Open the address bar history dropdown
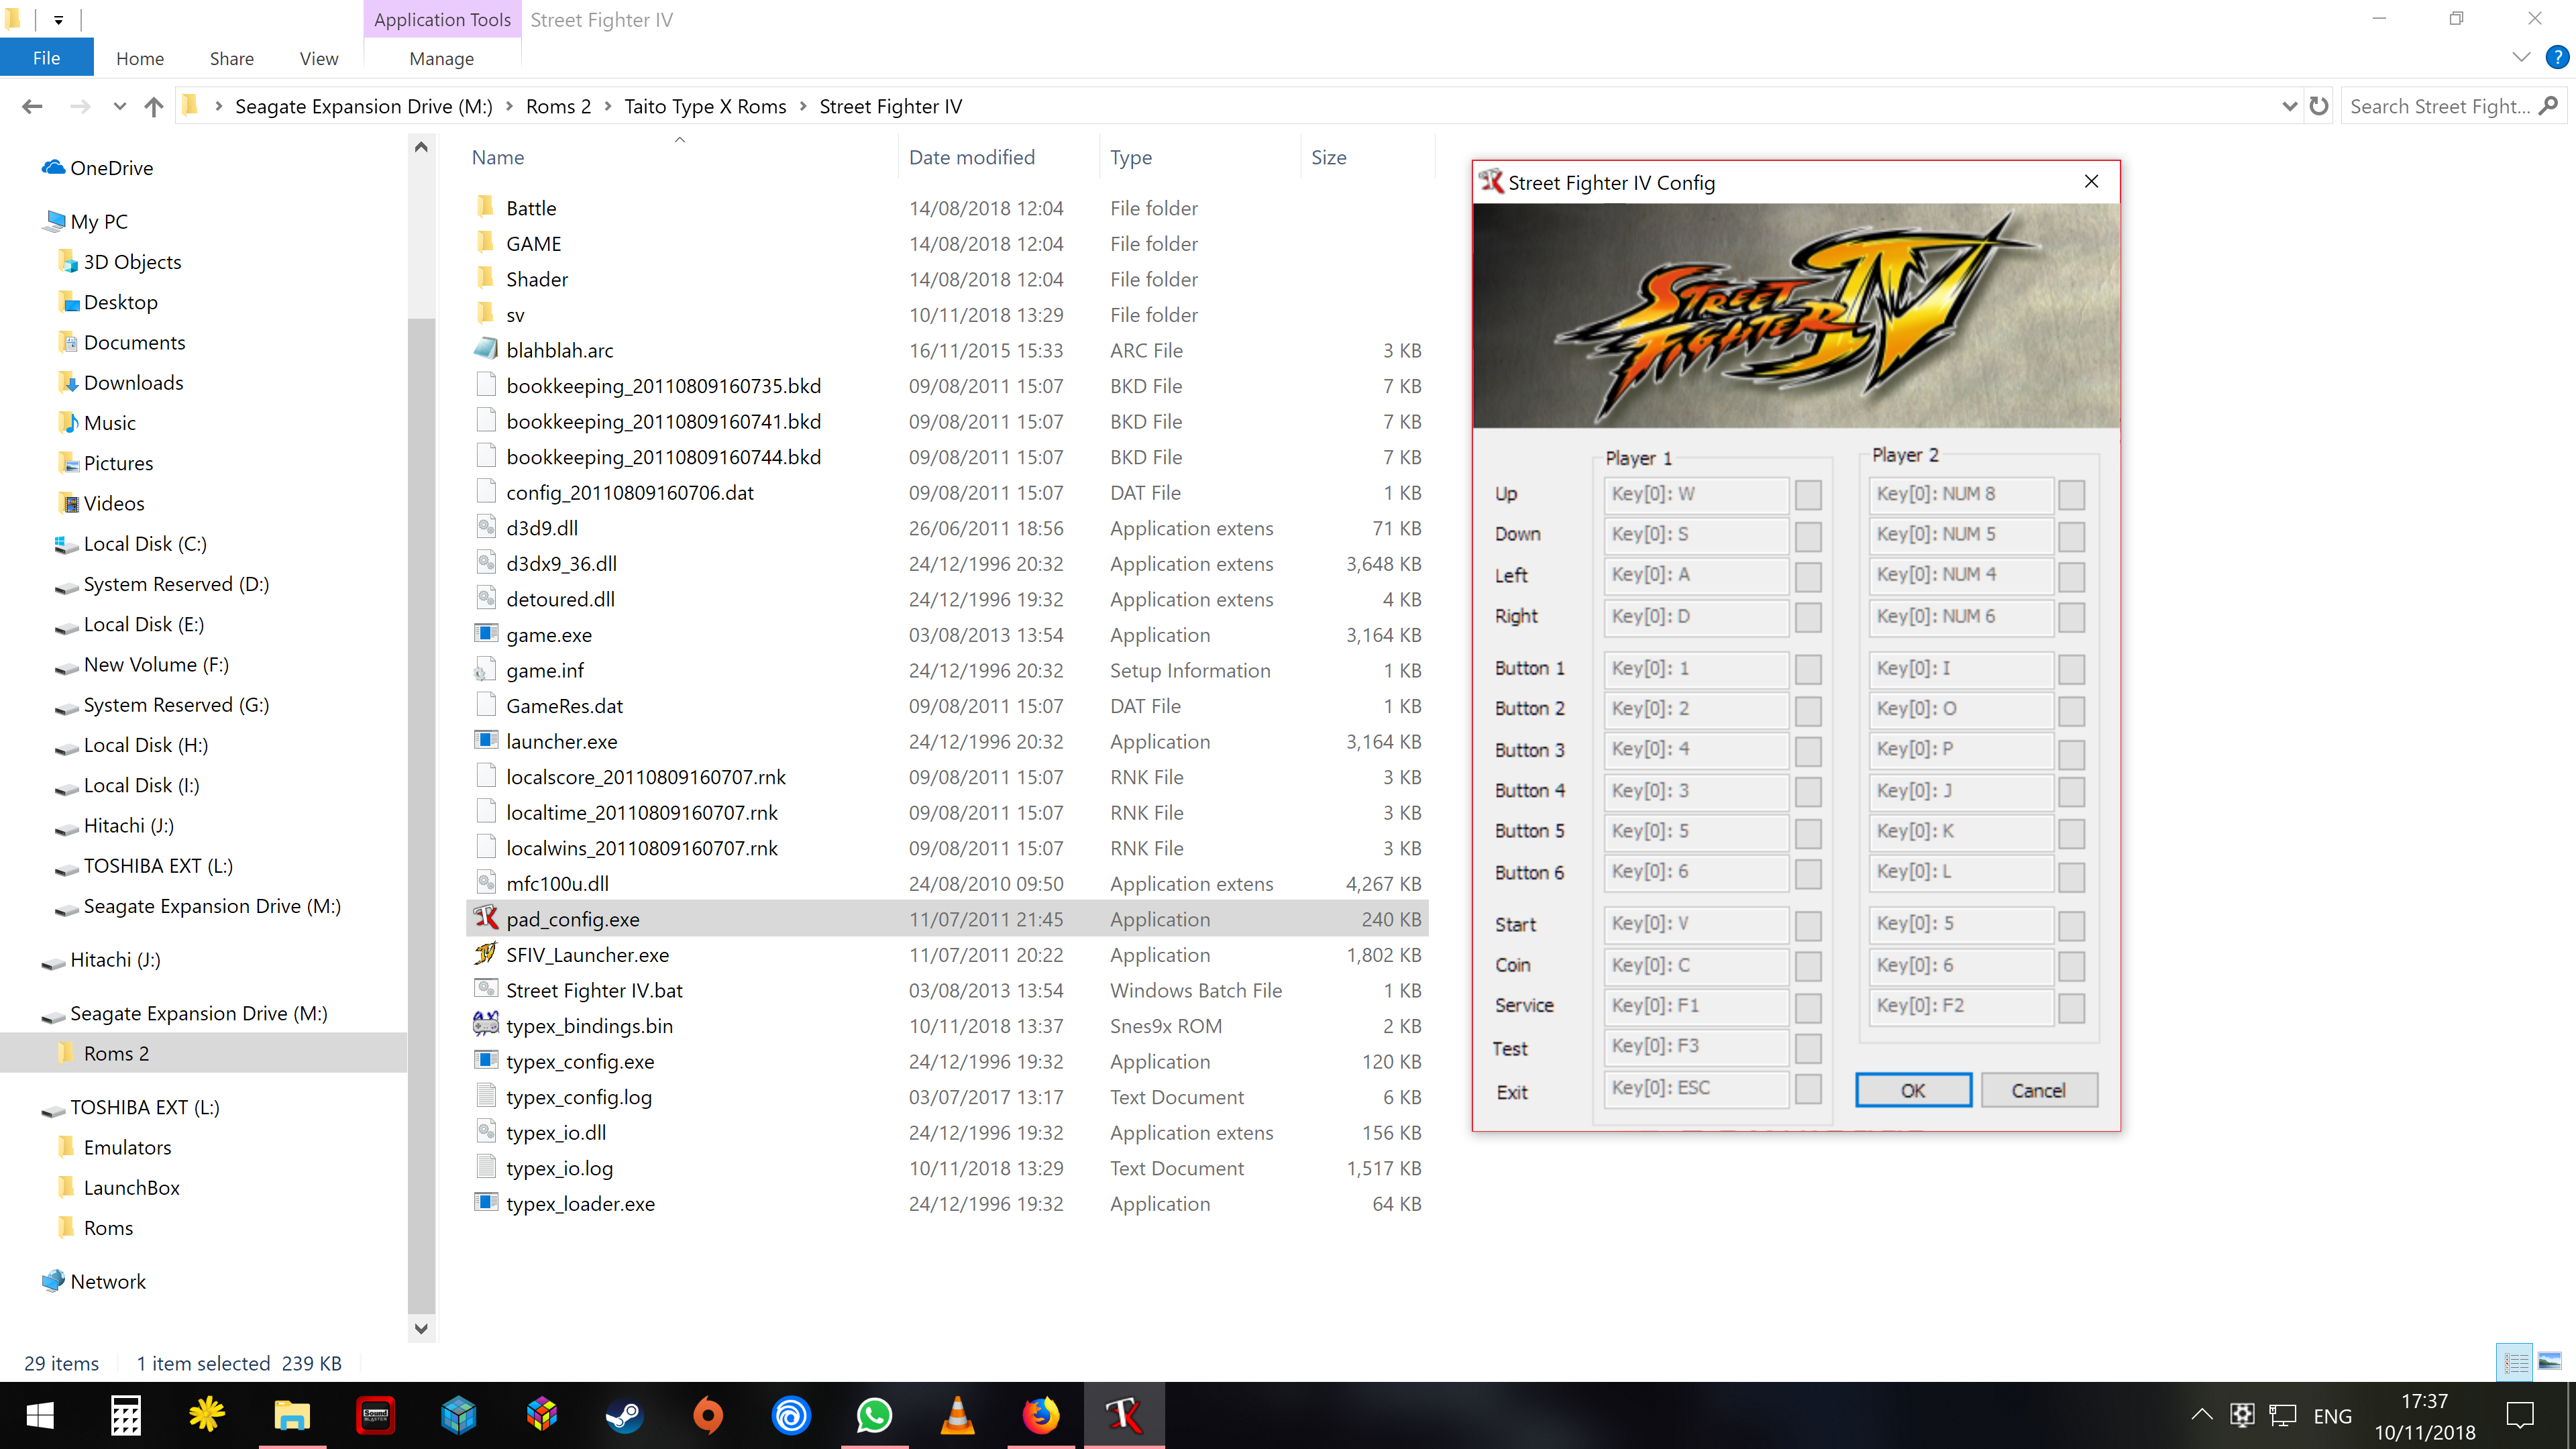Screen dimensions: 2576x1449 pyautogui.click(x=2289, y=106)
